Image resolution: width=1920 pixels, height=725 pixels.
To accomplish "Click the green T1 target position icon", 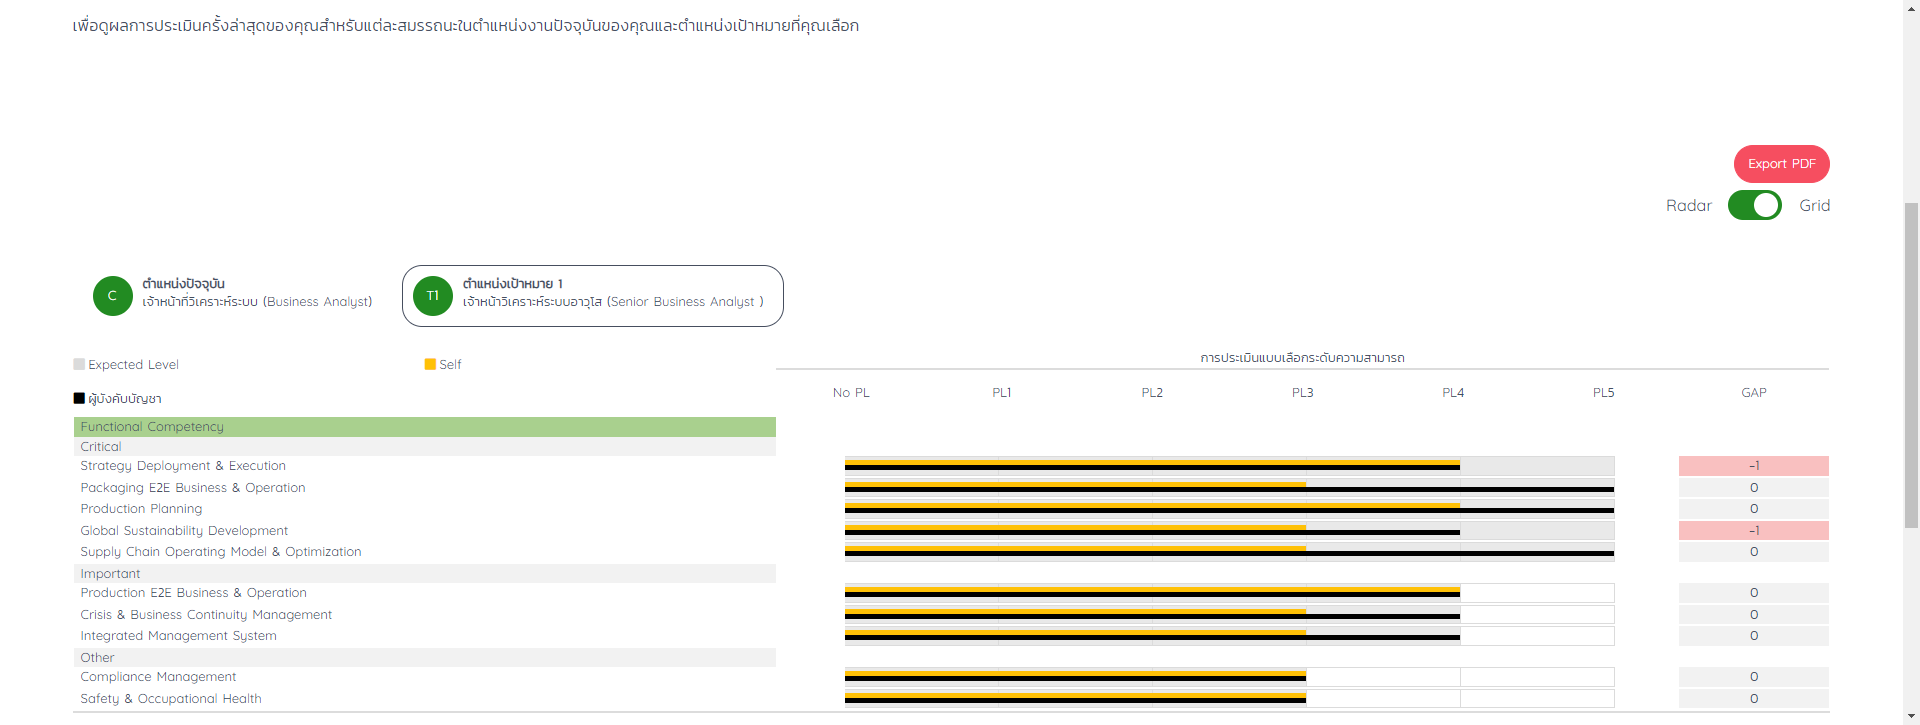I will (x=433, y=296).
